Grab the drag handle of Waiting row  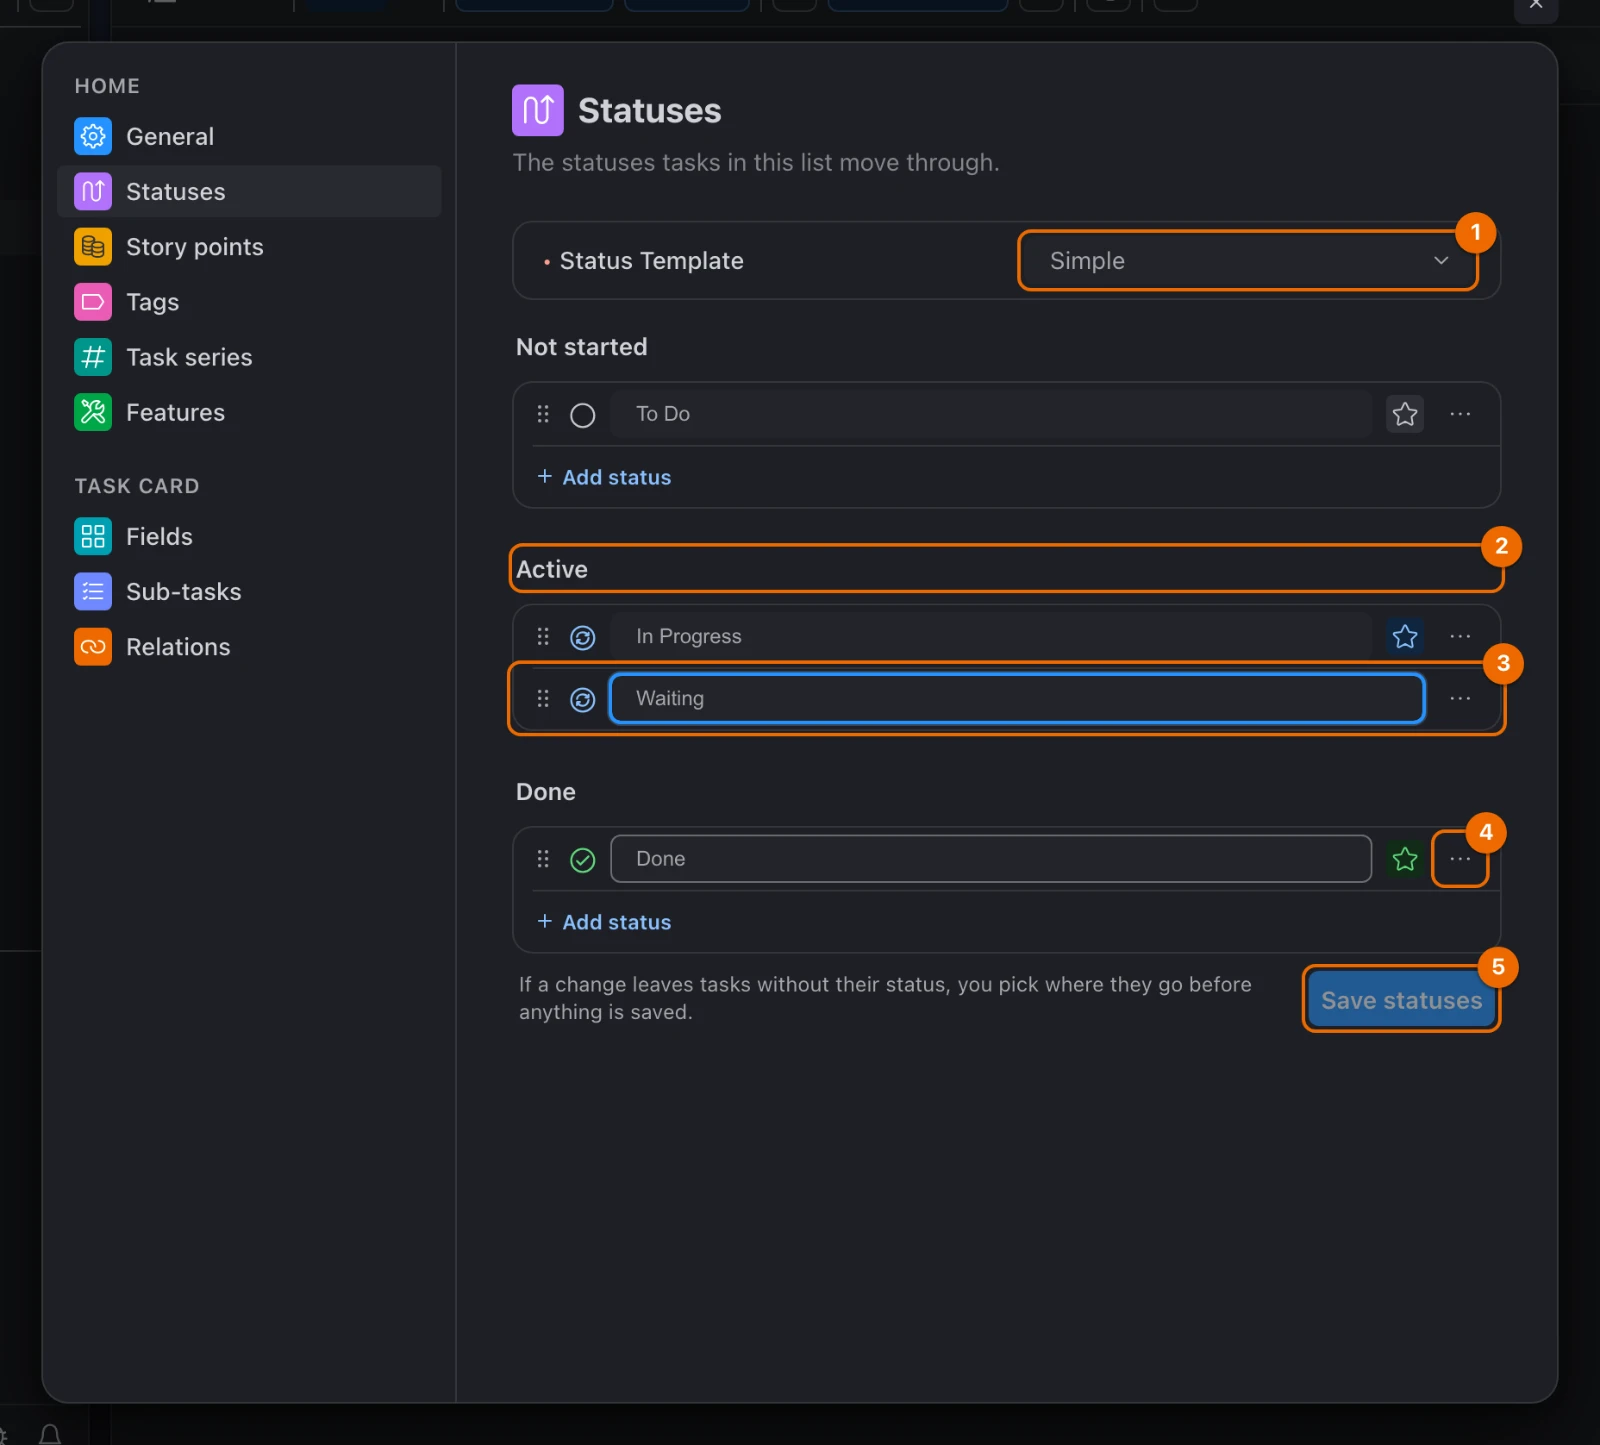pos(543,698)
